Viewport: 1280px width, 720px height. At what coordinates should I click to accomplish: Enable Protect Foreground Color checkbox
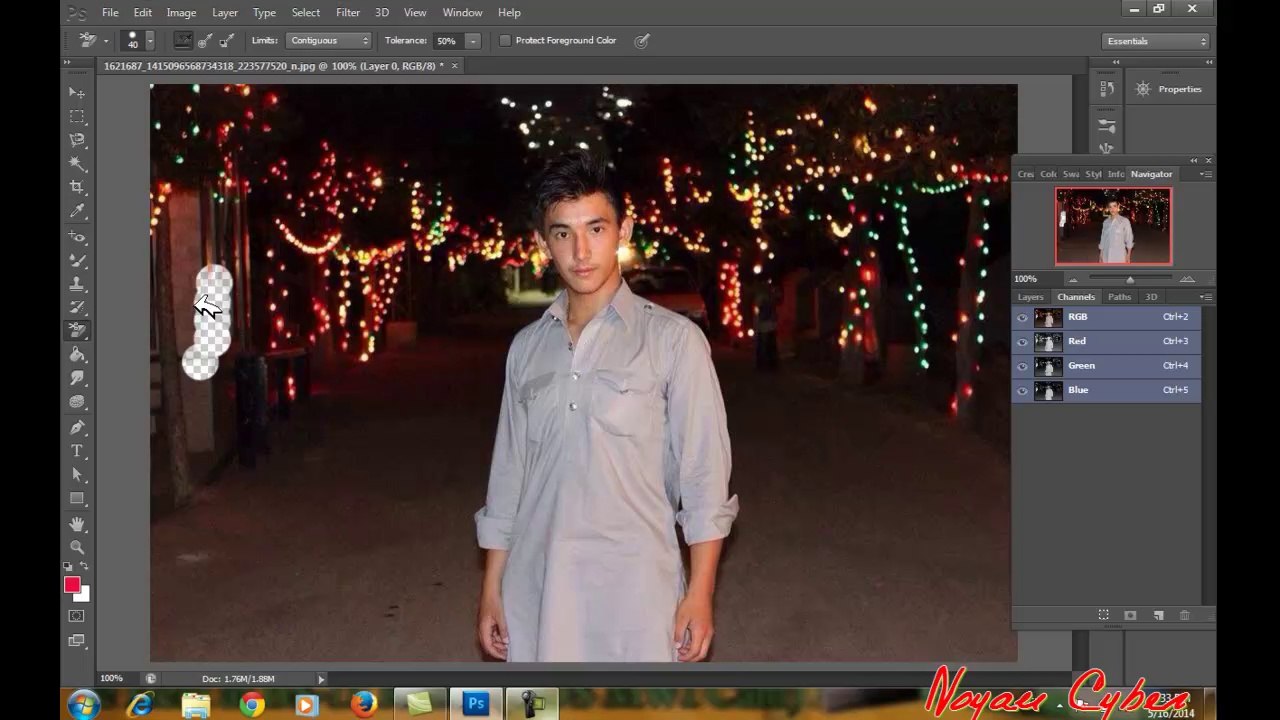(505, 40)
